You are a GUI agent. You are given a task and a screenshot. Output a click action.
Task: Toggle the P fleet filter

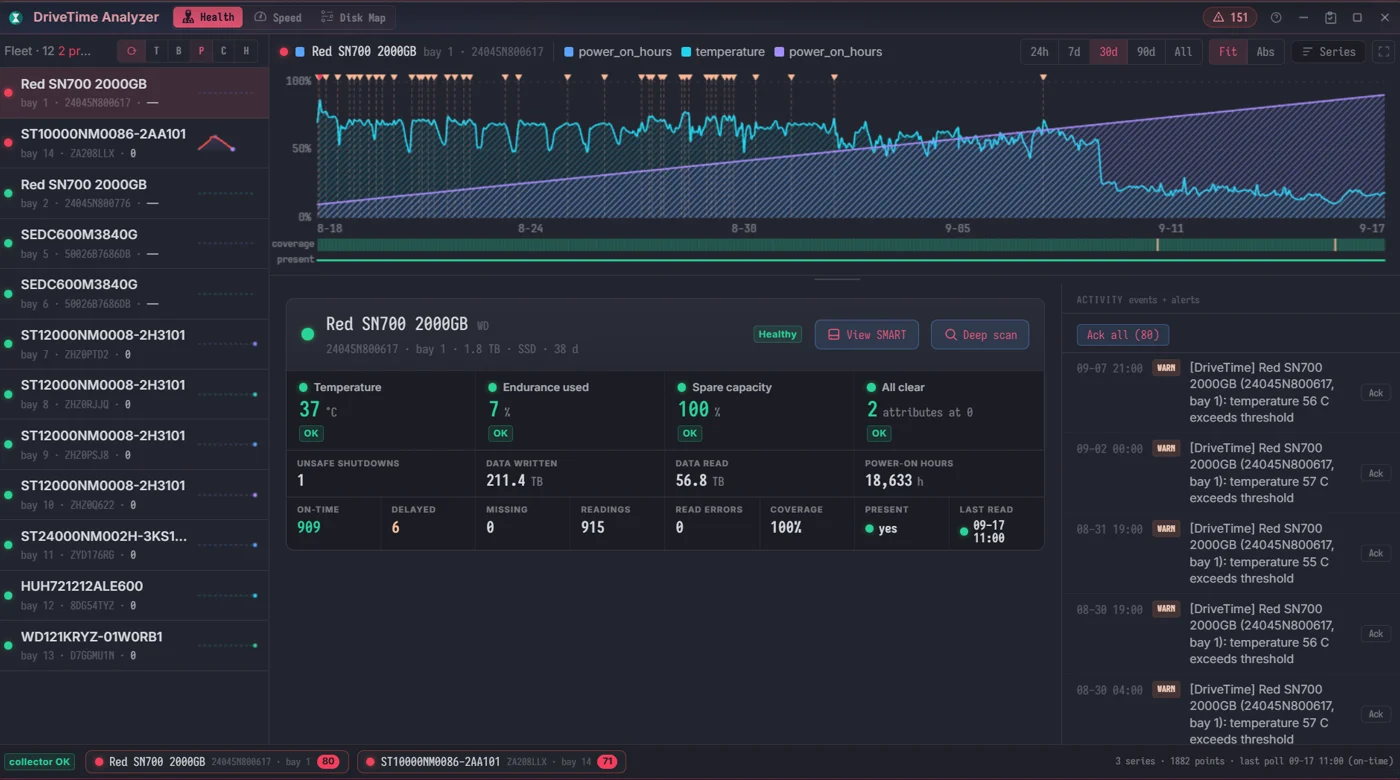201,51
